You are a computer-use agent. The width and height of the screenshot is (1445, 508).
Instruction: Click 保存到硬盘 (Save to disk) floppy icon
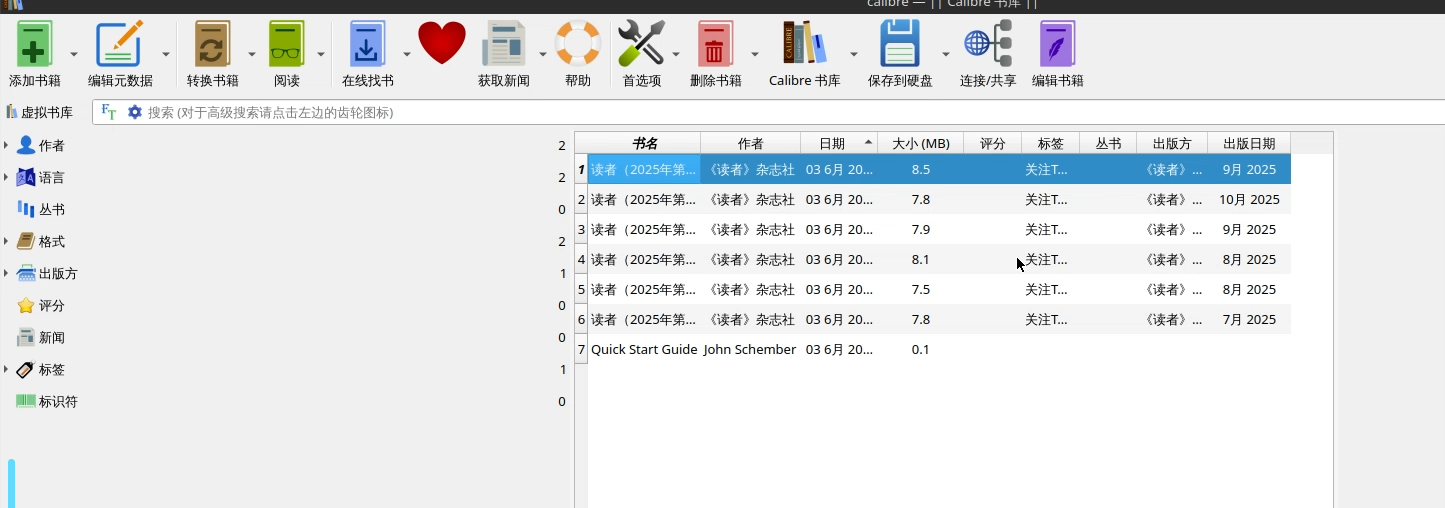pos(900,44)
